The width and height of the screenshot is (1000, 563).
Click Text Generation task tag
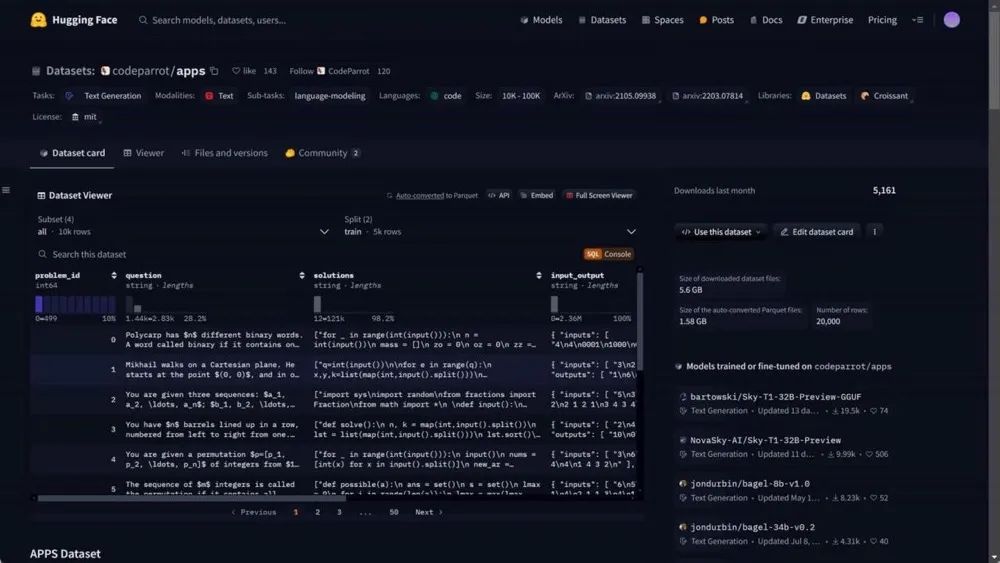click(104, 96)
